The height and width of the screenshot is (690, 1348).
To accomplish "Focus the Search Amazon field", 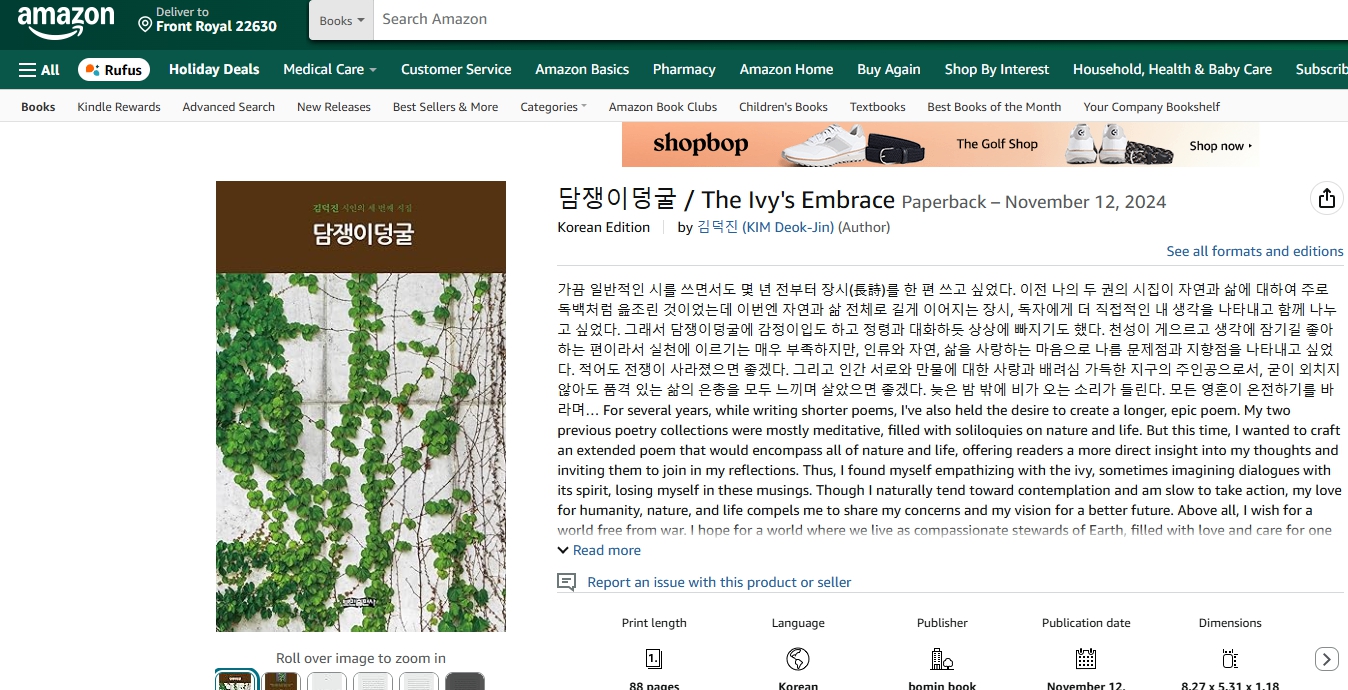I will (x=860, y=19).
